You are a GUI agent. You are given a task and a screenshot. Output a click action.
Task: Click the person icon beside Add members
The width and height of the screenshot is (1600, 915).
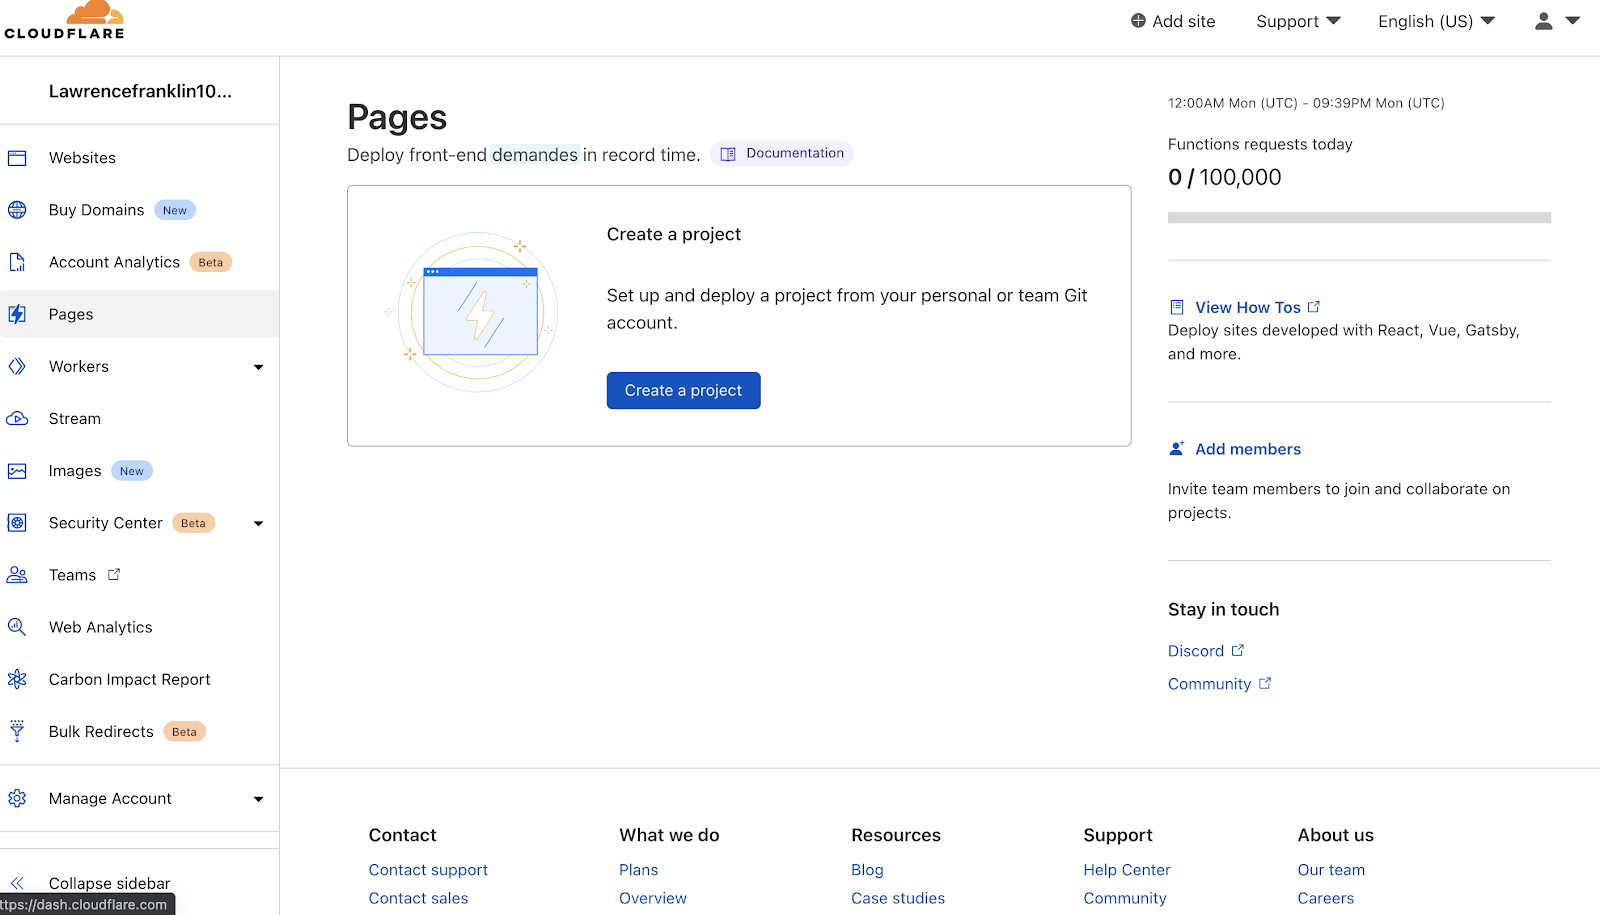point(1177,449)
